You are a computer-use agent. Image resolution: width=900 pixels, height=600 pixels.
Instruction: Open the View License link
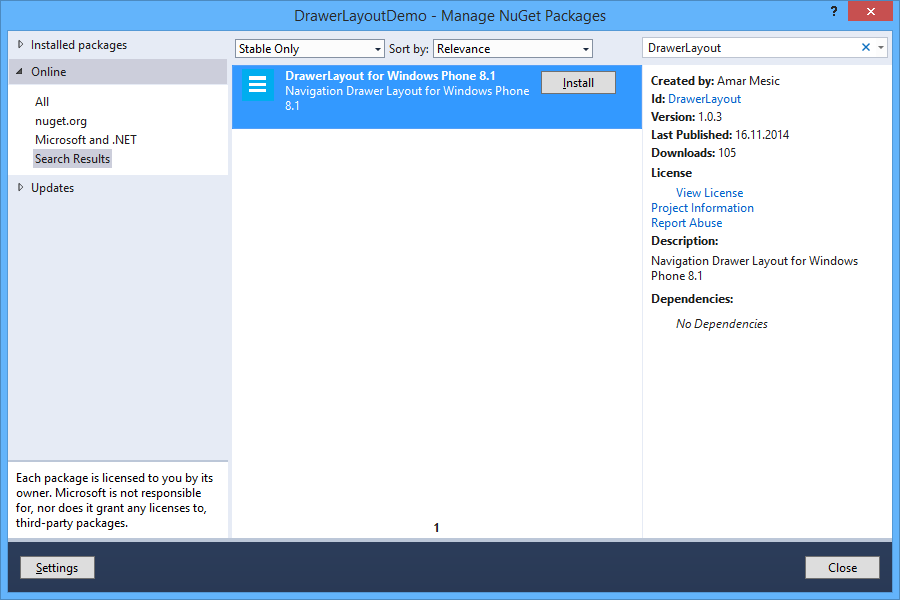[x=709, y=193]
